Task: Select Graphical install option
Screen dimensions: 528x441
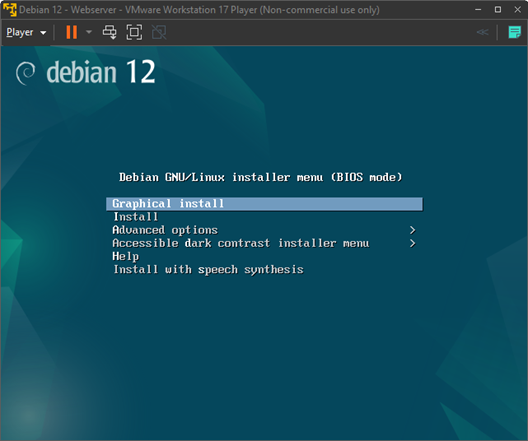Action: 264,204
